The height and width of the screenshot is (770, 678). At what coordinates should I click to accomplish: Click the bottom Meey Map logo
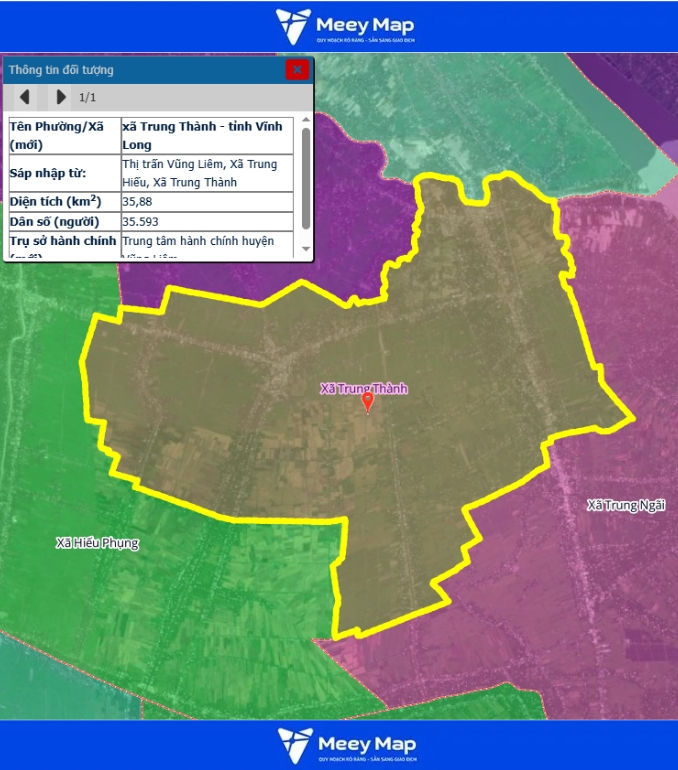(x=345, y=745)
